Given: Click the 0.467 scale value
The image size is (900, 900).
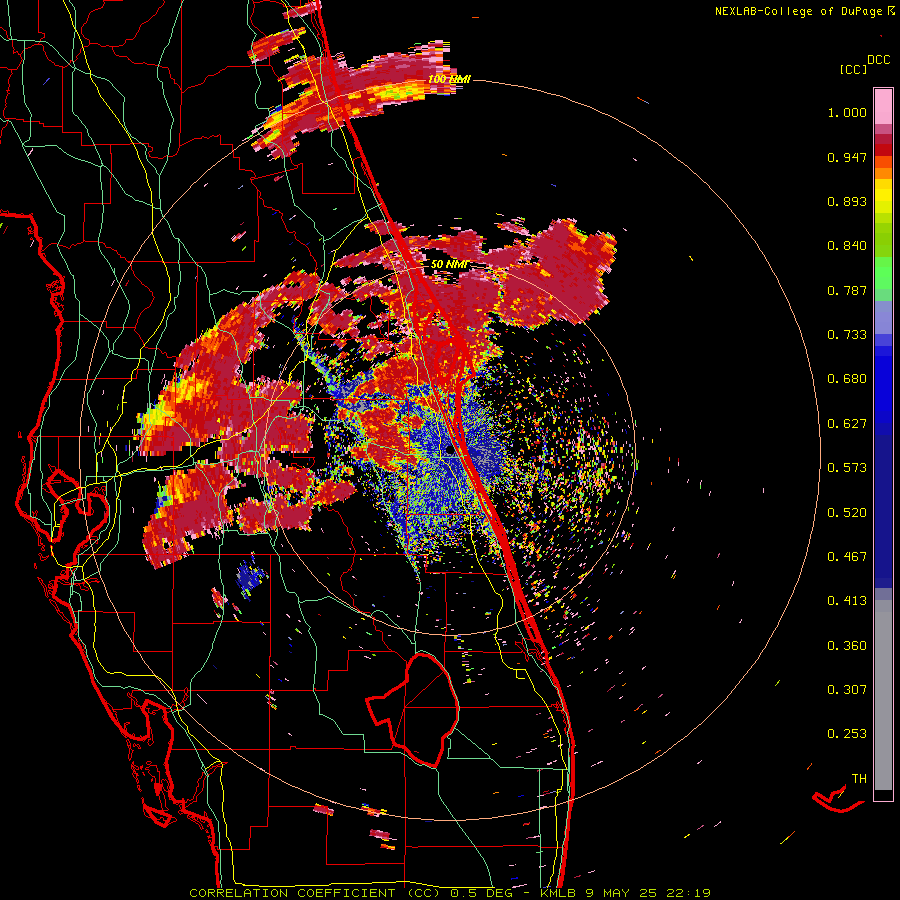Looking at the screenshot, I should [847, 557].
